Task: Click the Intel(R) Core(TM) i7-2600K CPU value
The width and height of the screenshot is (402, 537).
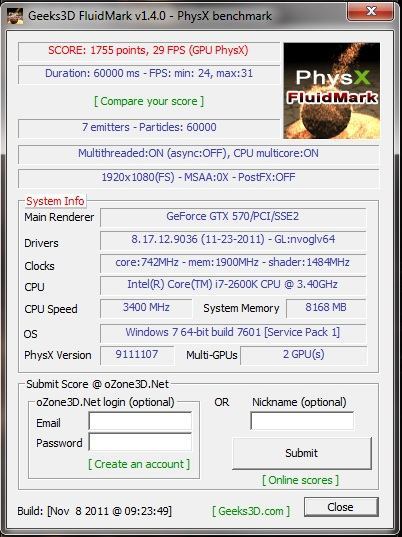Action: pos(233,285)
